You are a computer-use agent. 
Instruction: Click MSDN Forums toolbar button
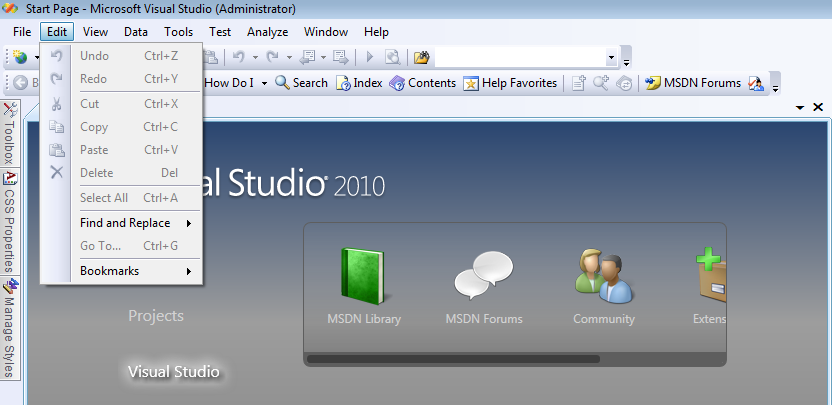pos(693,83)
